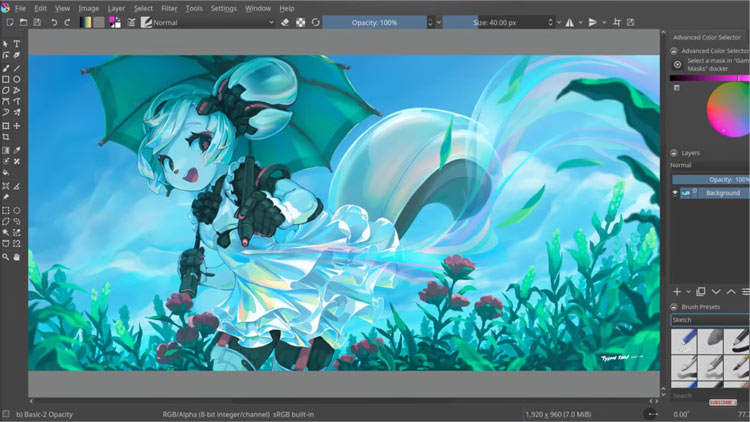Screen dimensions: 750x422
Task: Select the Elliptical Selection tool
Action: coord(17,210)
